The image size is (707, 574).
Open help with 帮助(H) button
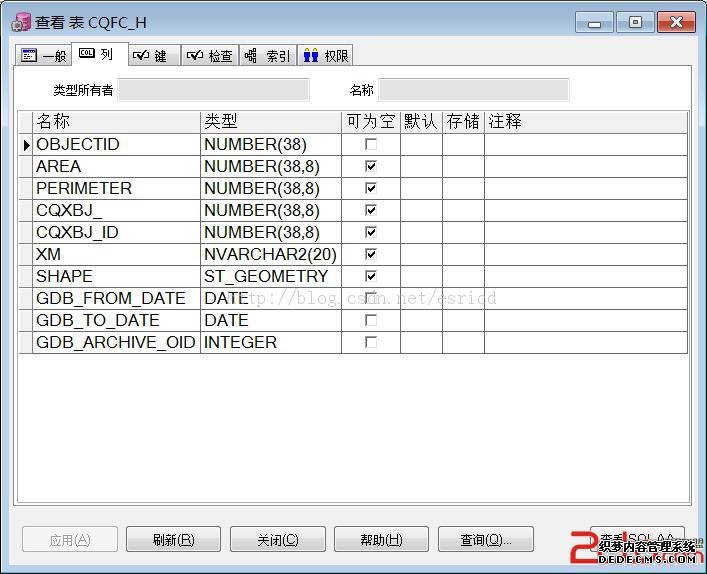382,540
